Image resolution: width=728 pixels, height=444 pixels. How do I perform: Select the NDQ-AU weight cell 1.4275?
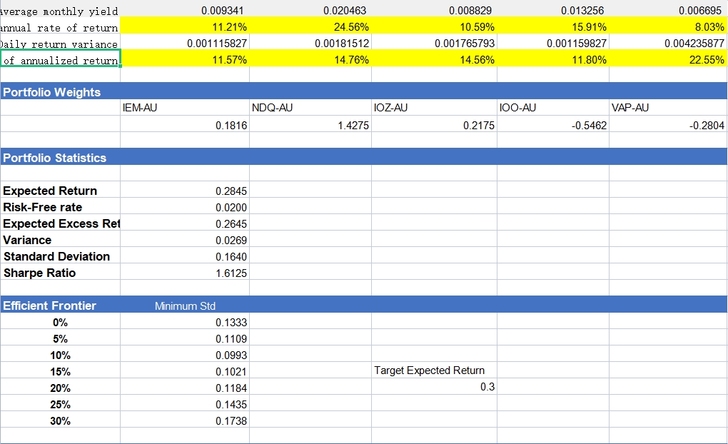coord(310,125)
